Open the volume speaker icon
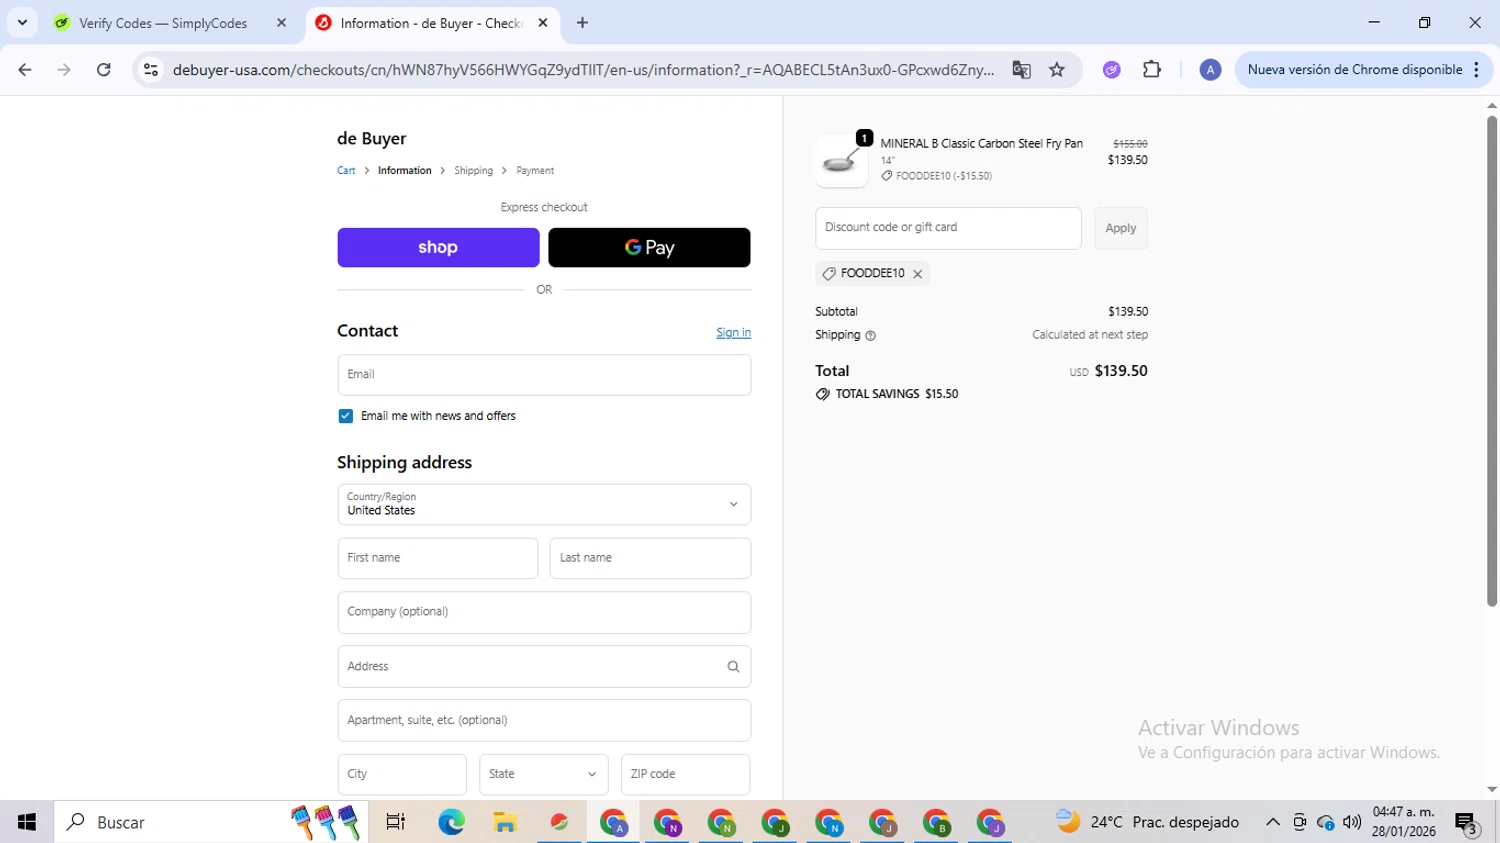 [1352, 822]
